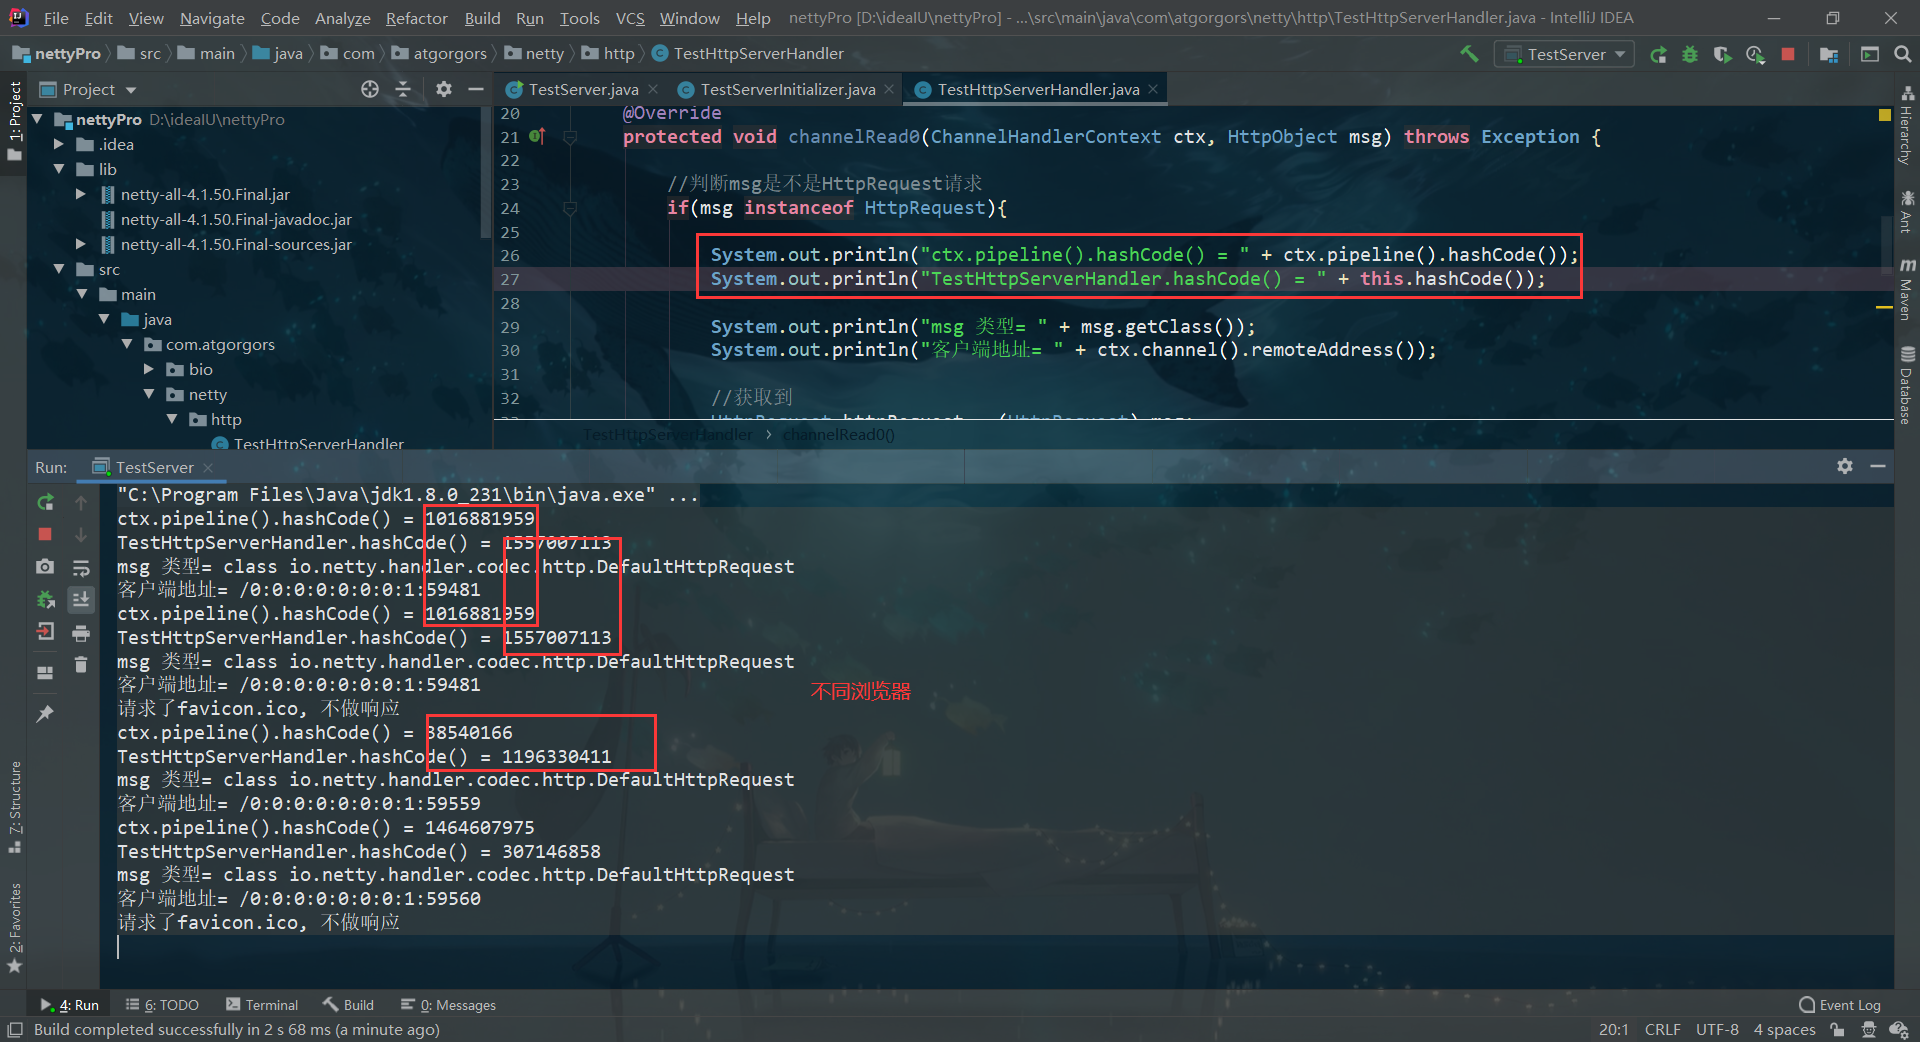Open the Messages tool window

coord(448,1005)
